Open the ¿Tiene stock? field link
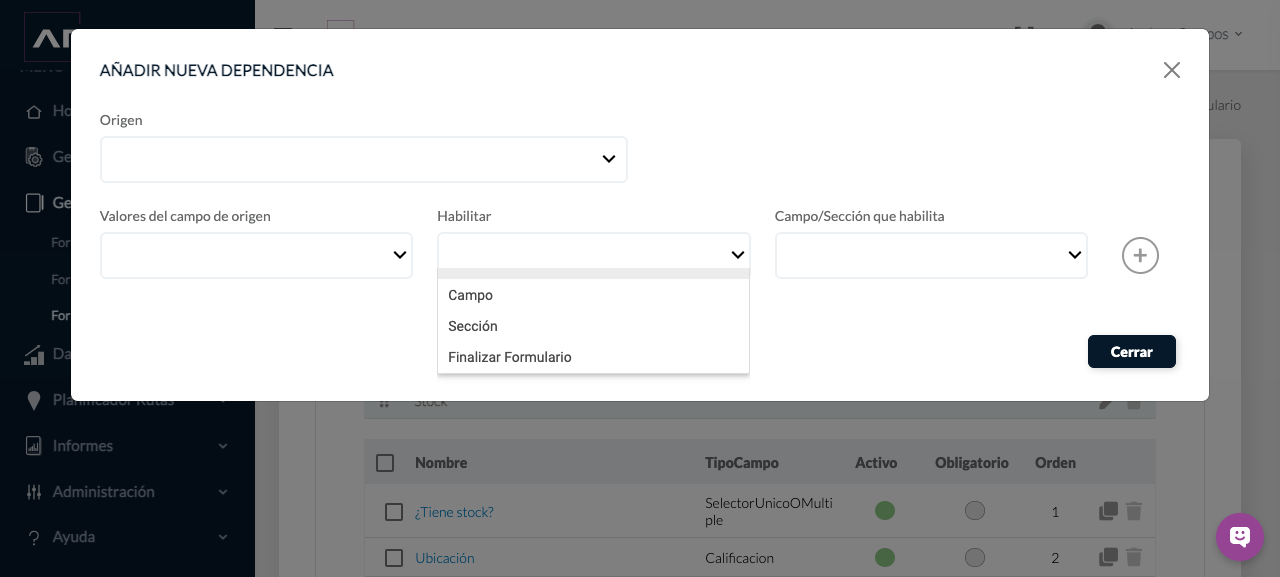 pos(454,512)
